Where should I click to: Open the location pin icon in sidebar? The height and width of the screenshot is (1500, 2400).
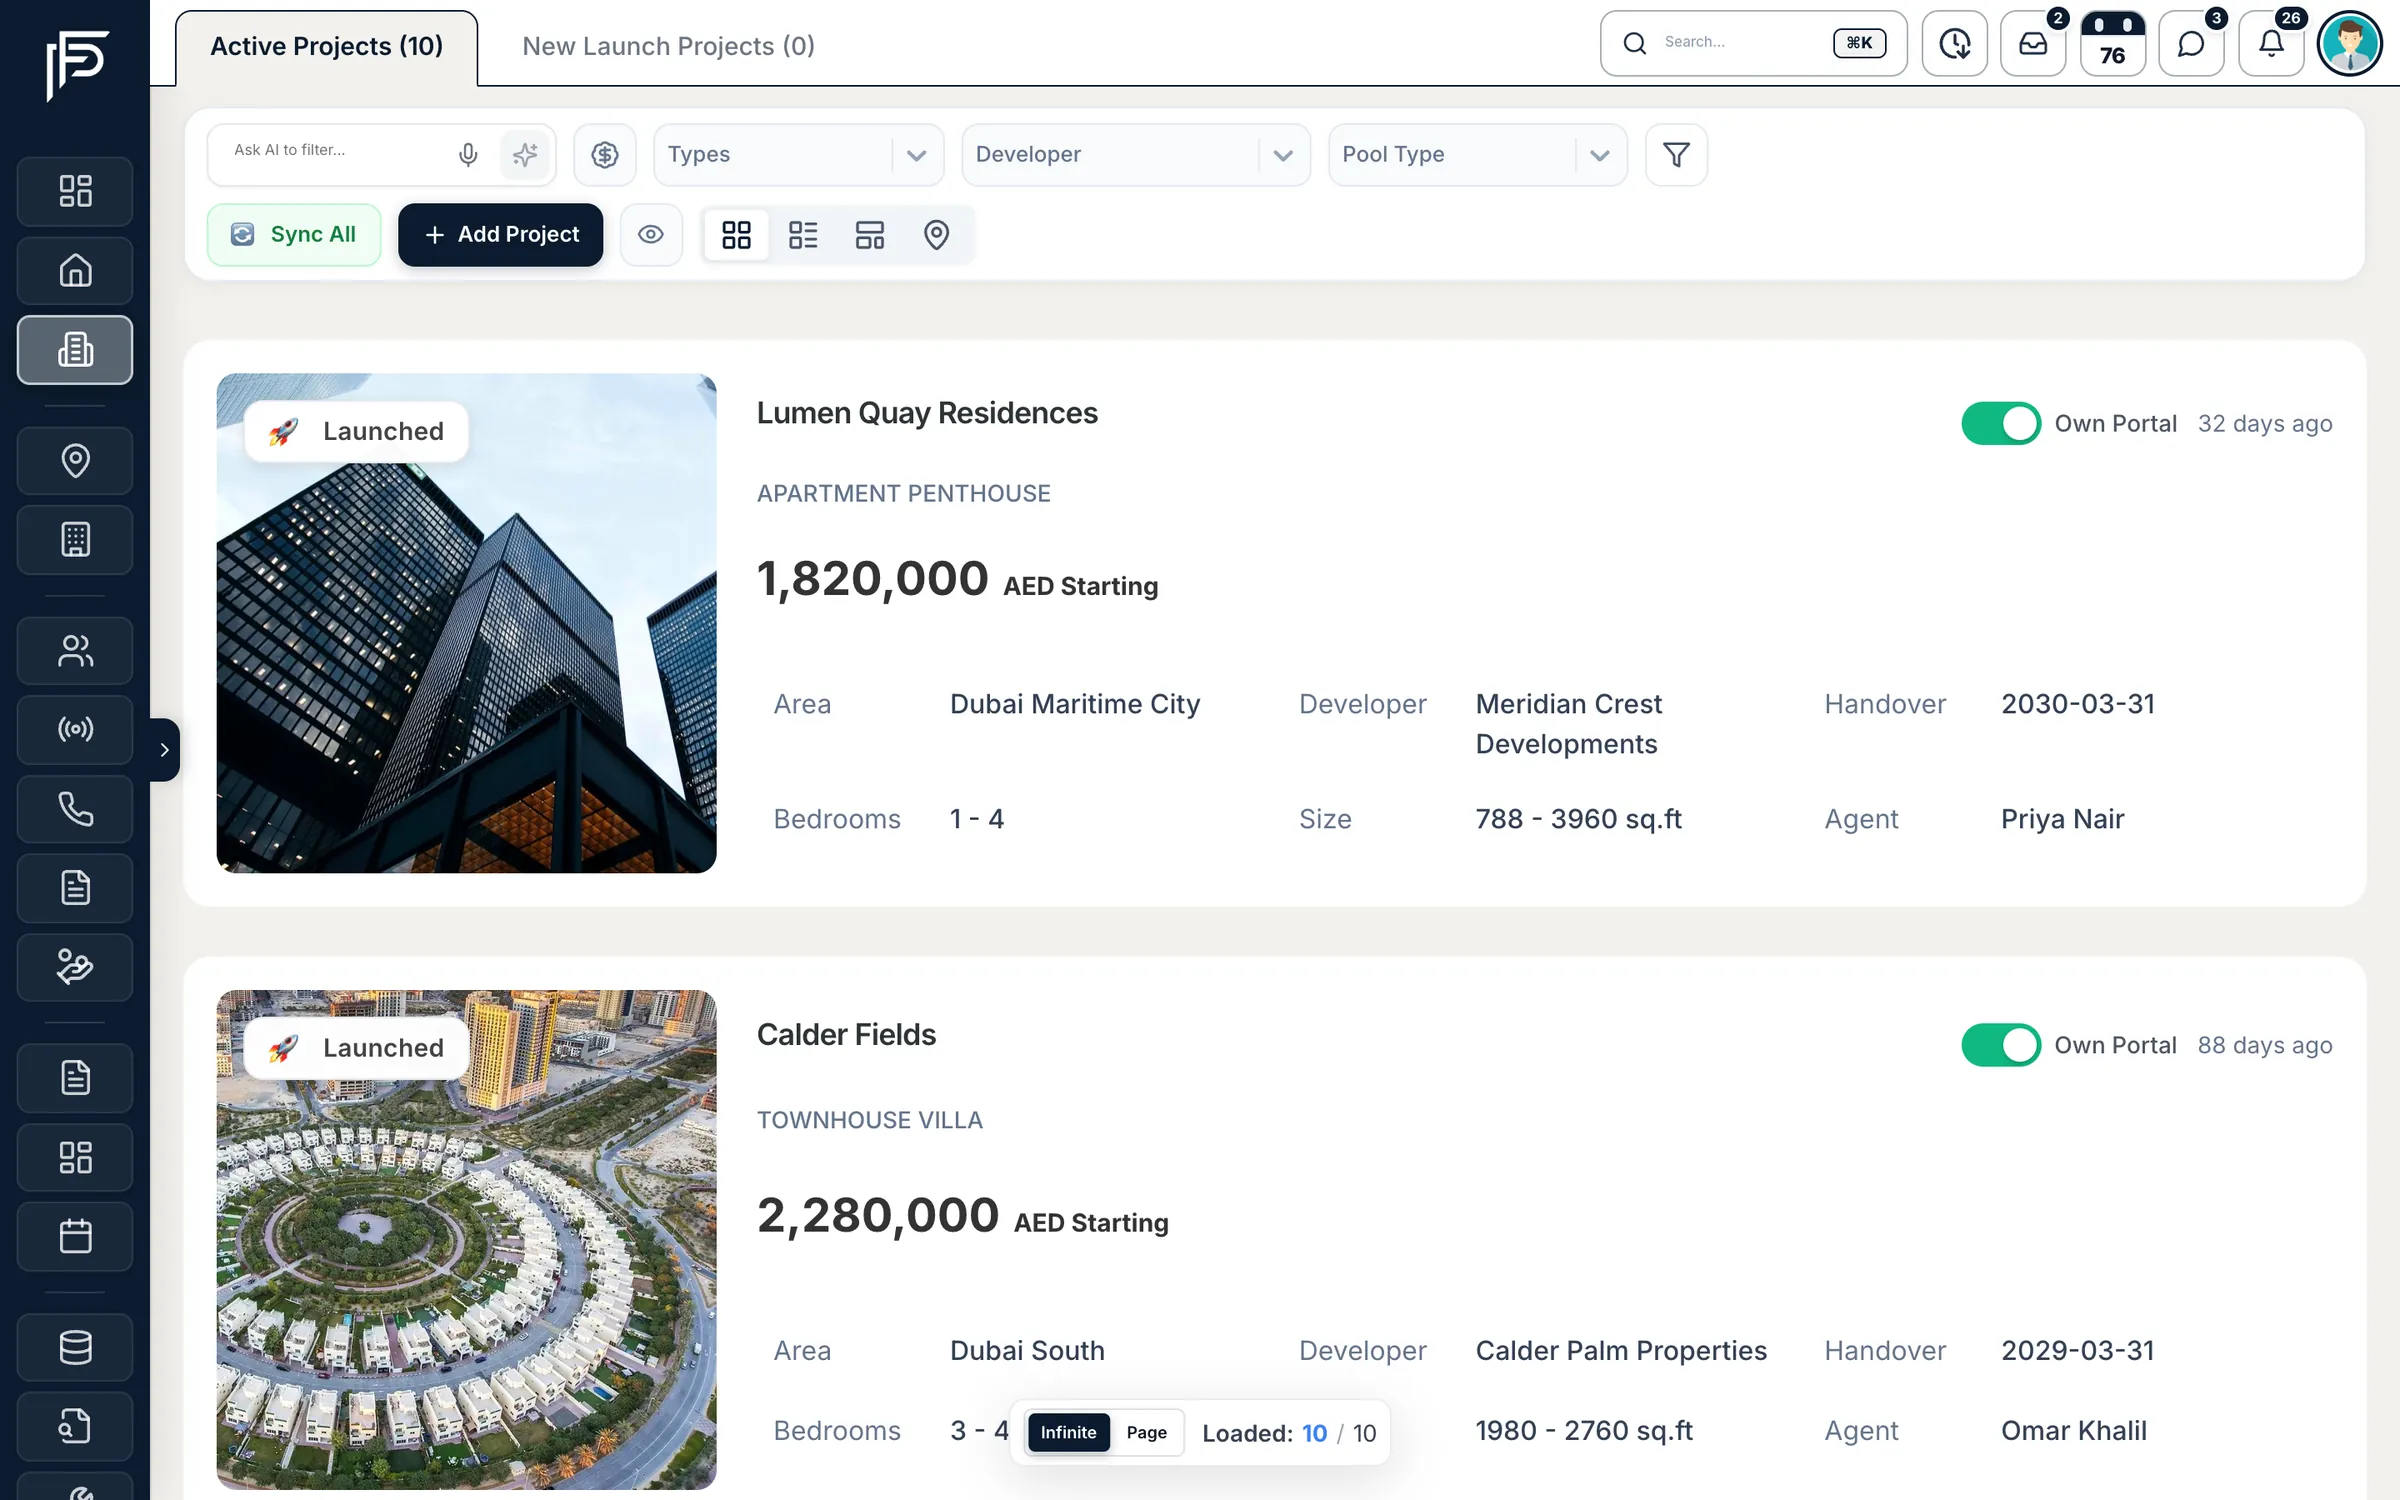click(75, 460)
